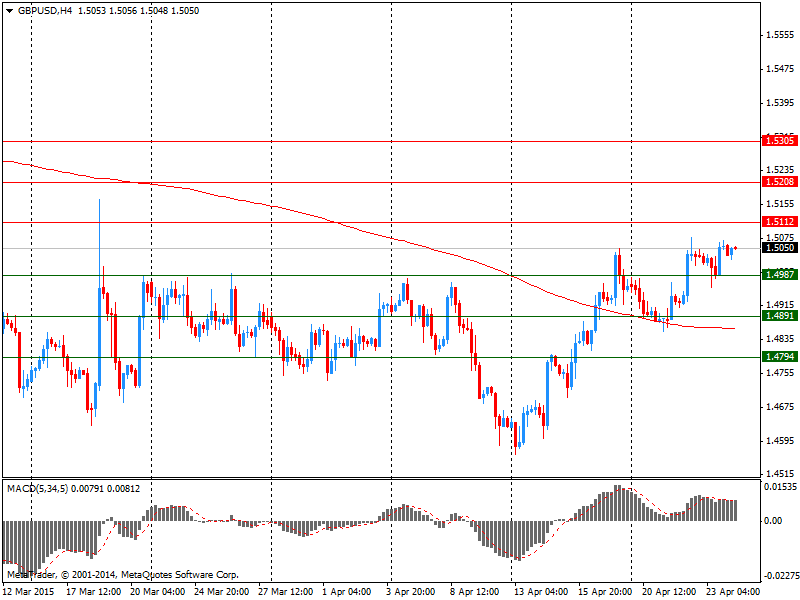Image resolution: width=800 pixels, height=600 pixels.
Task: Click the 8 Apr 12:00 time label
Action: (x=474, y=592)
